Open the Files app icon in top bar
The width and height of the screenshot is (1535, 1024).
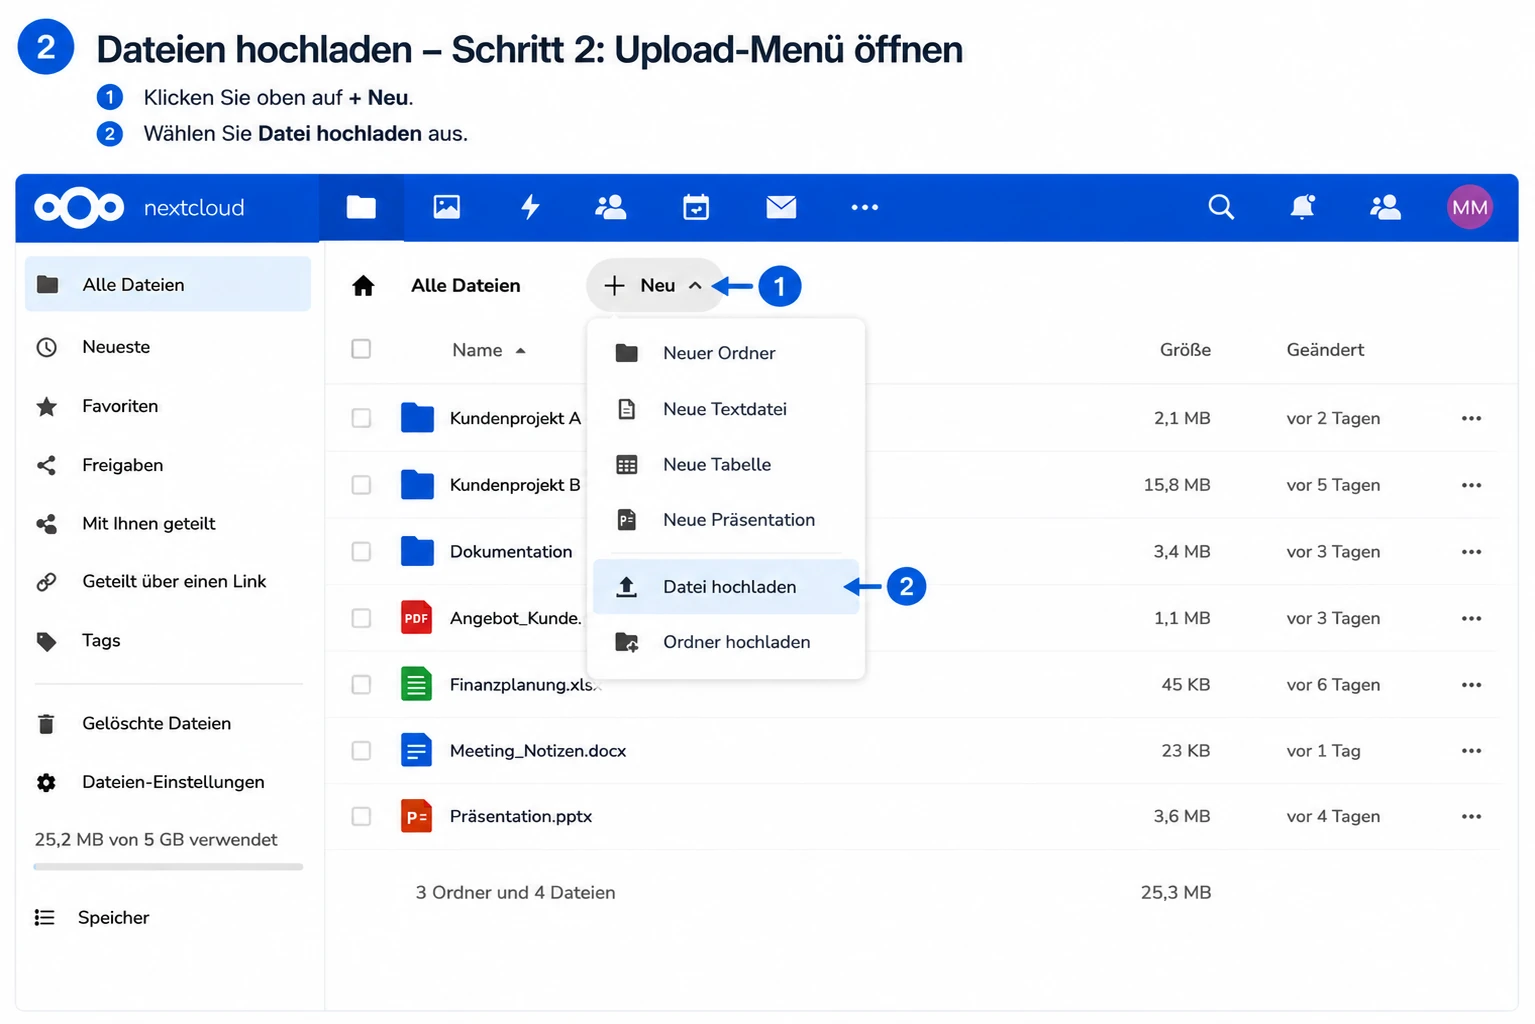(361, 207)
